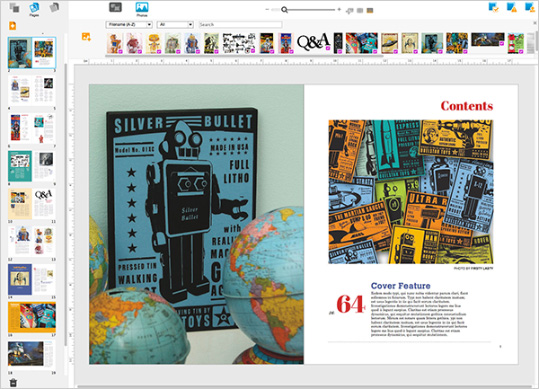Open the Pages panel tab
Image resolution: width=539 pixels, height=389 pixels.
[x=34, y=9]
